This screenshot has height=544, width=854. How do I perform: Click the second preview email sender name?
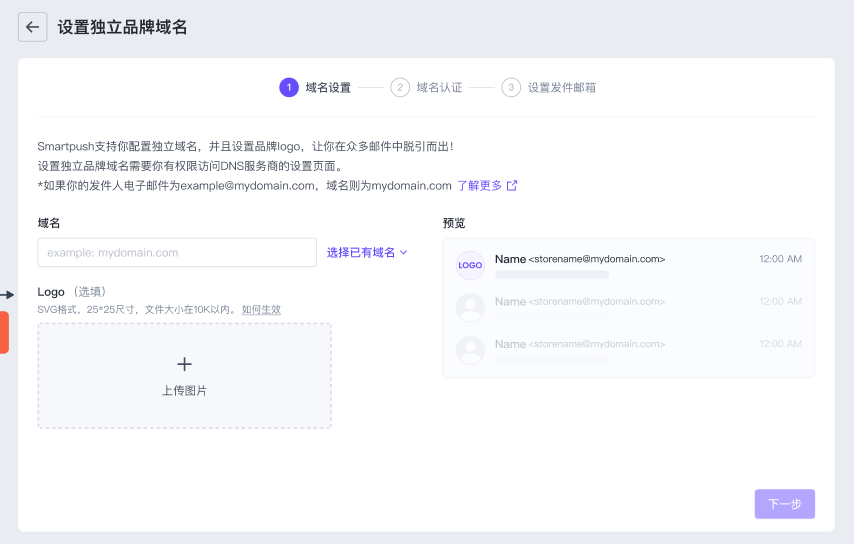pyautogui.click(x=510, y=301)
